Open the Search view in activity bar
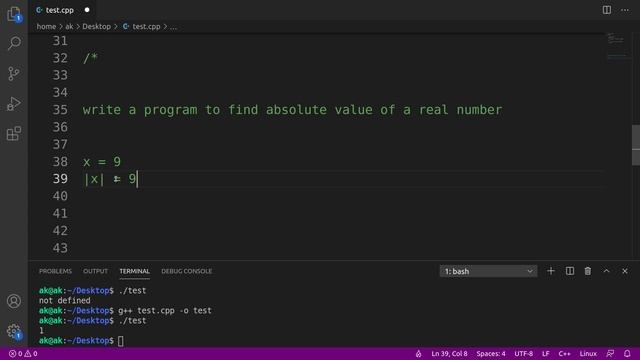Image resolution: width=640 pixels, height=360 pixels. (x=14, y=43)
